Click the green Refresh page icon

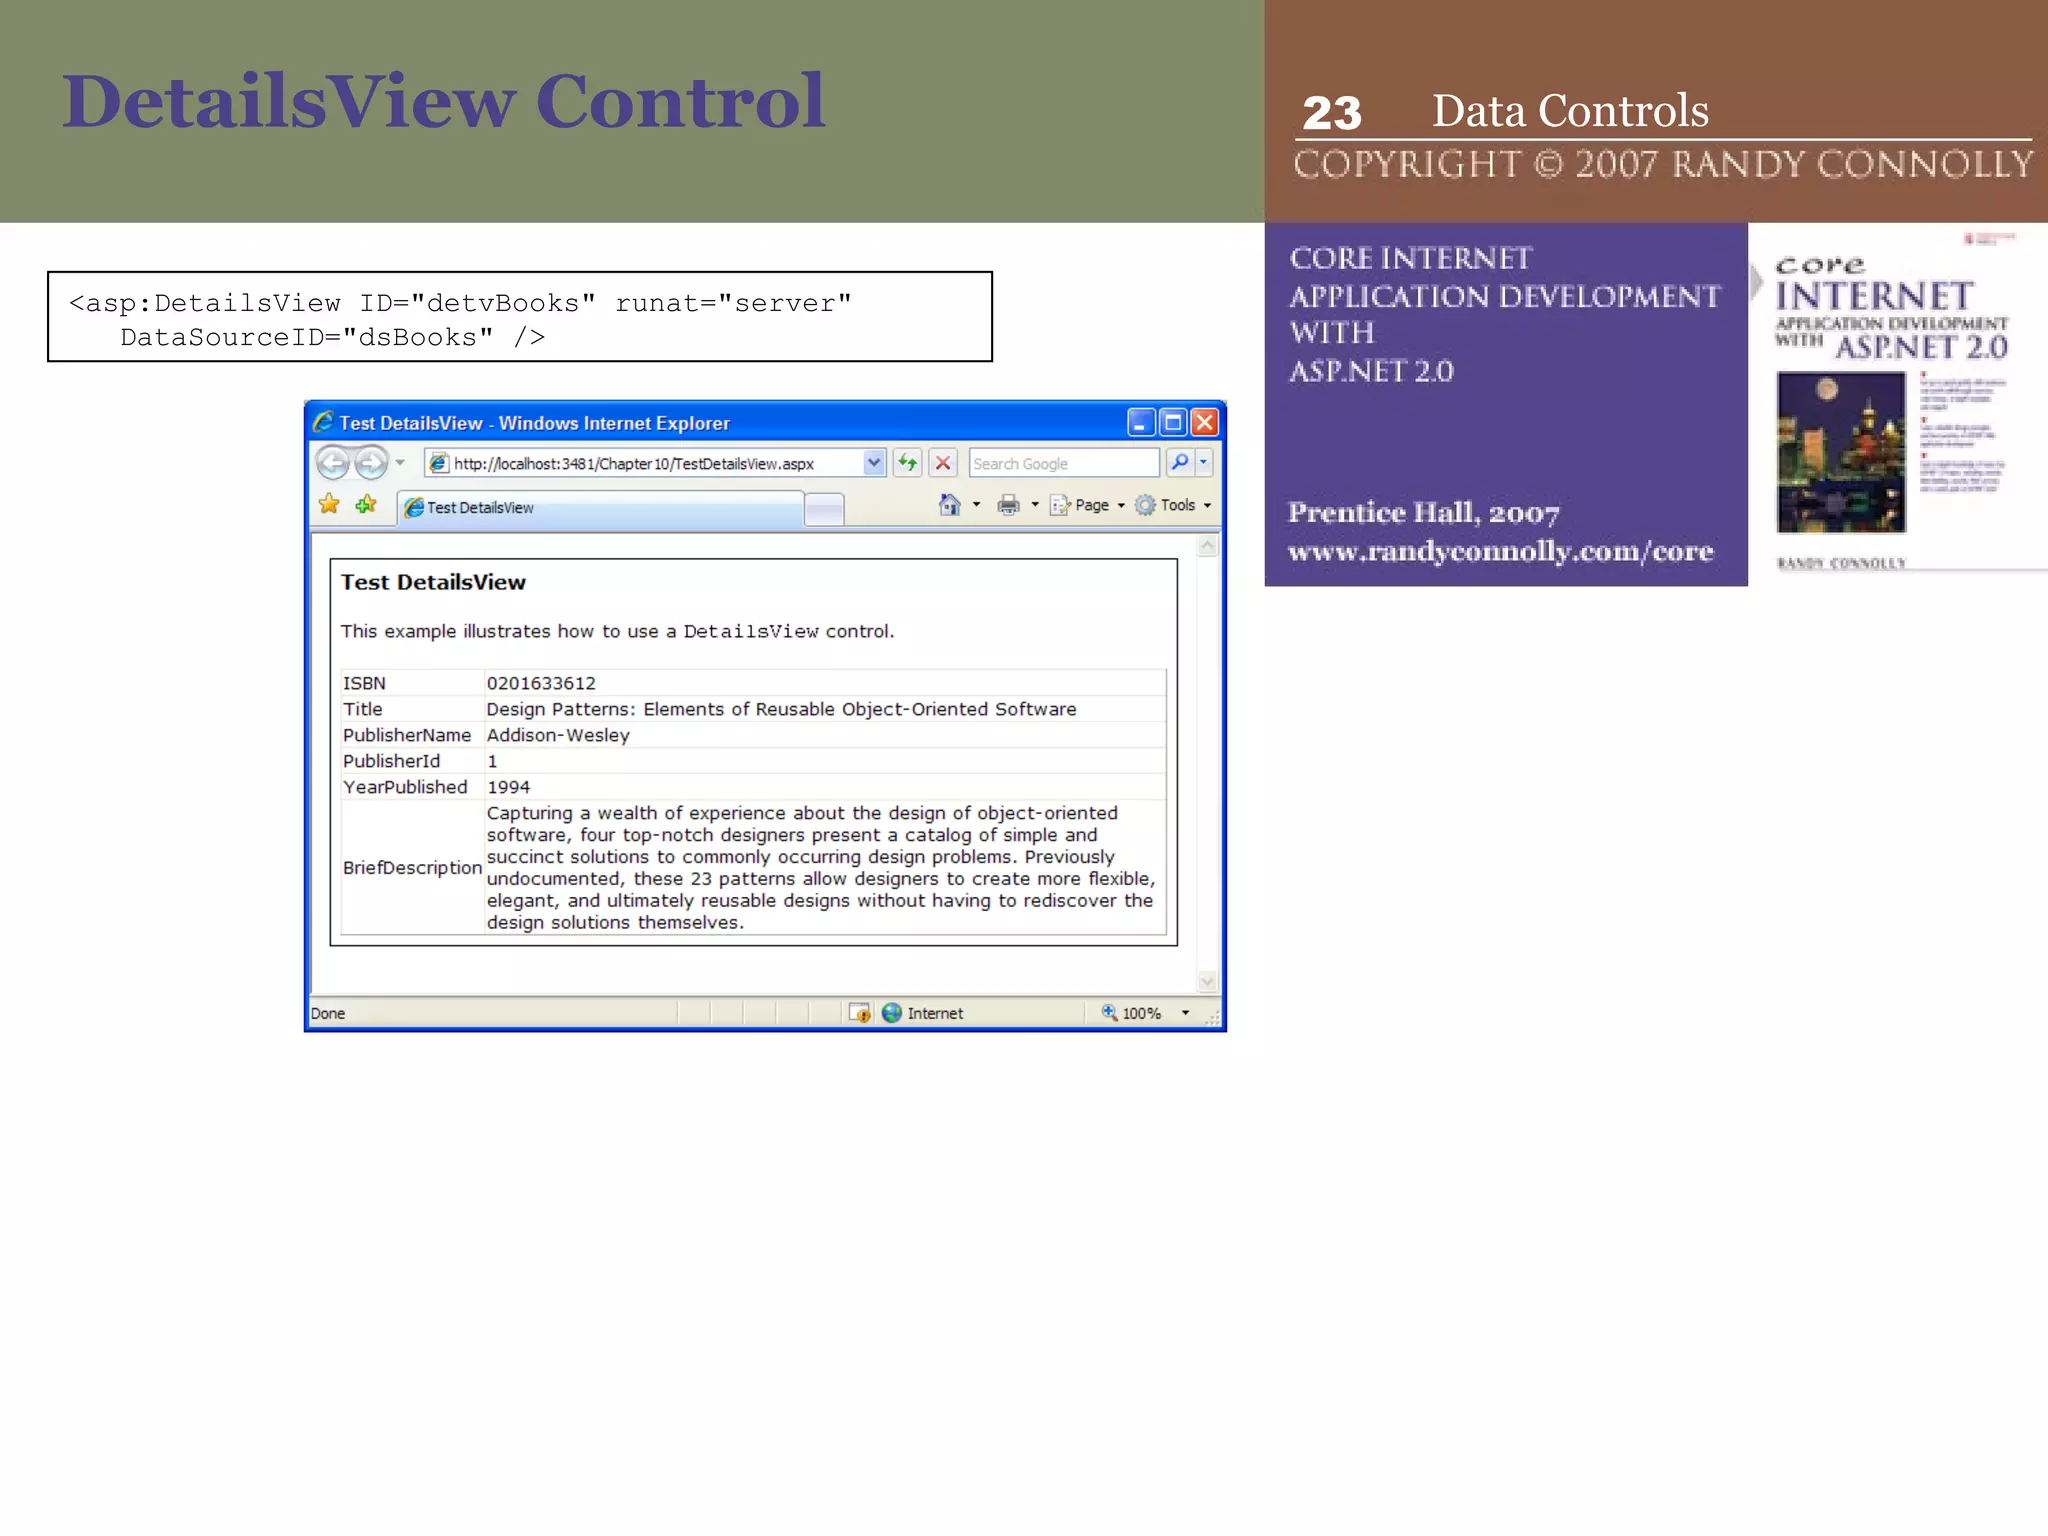pyautogui.click(x=907, y=463)
